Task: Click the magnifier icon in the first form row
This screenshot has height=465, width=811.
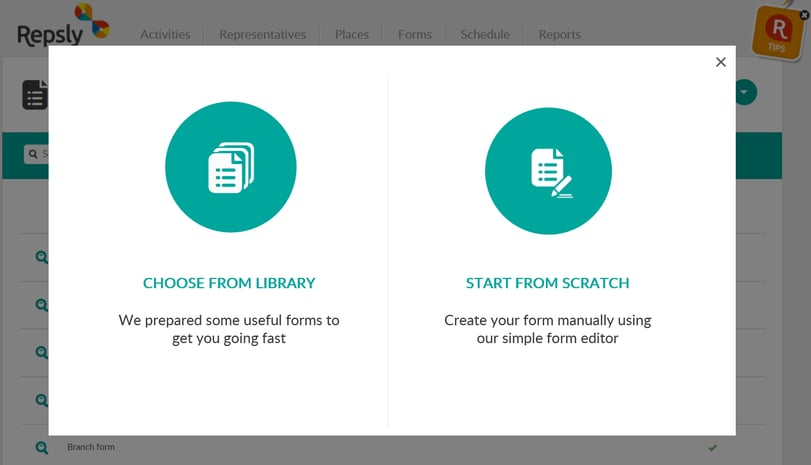Action: [x=41, y=257]
